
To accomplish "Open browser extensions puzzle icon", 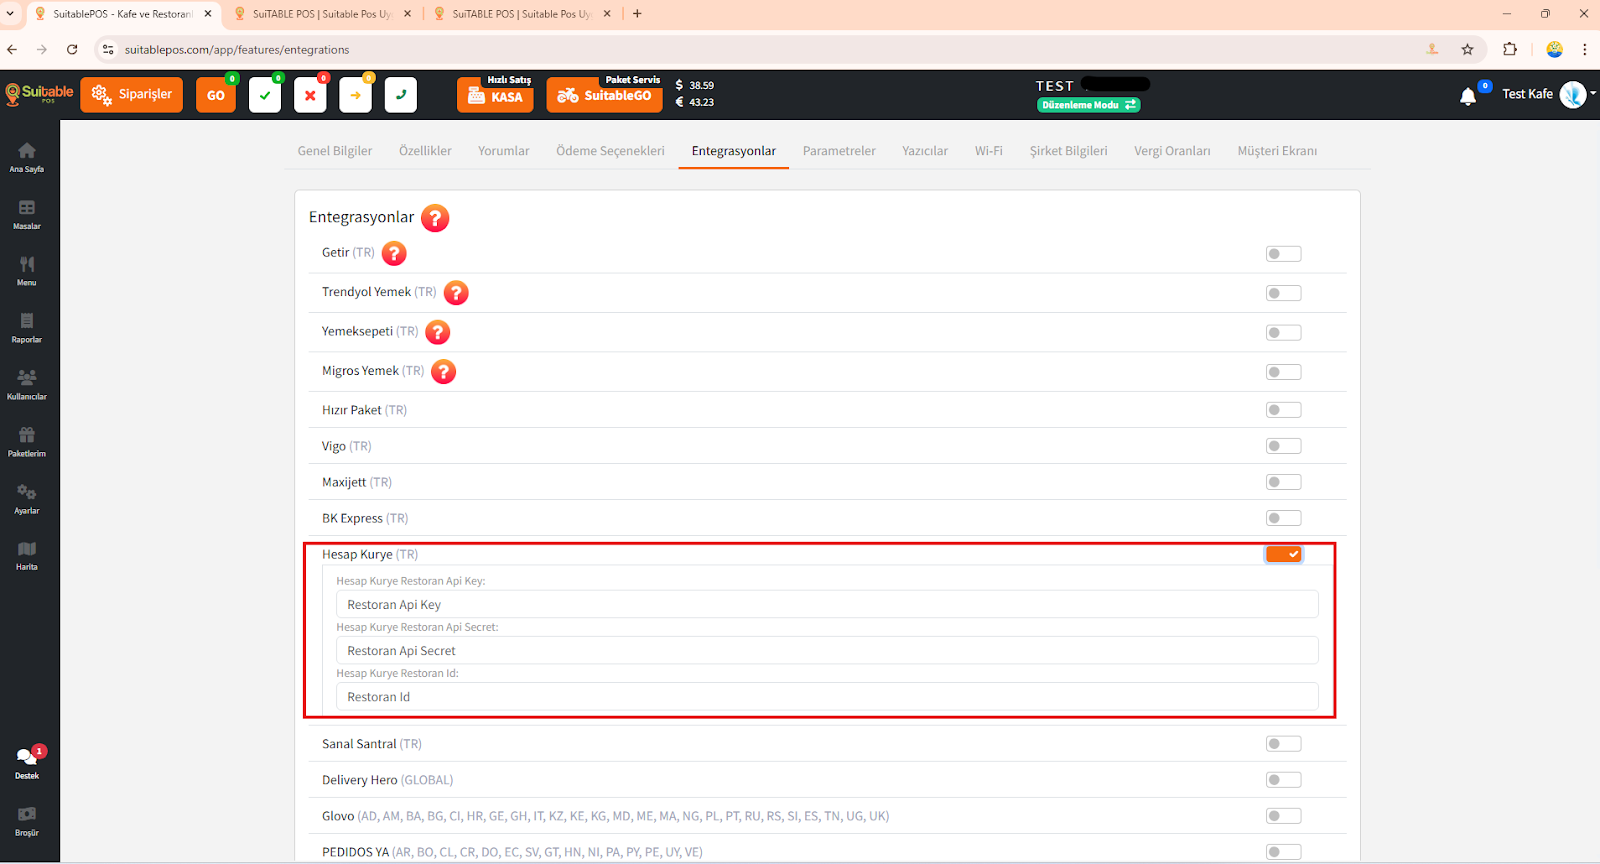I will [x=1510, y=49].
